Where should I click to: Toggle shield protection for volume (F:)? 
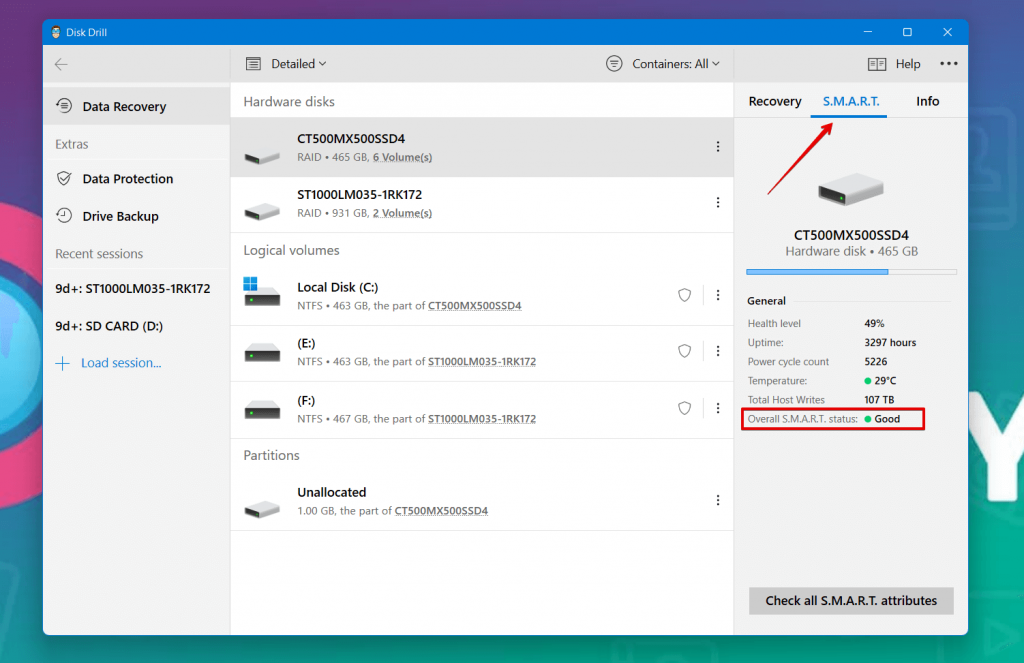point(685,408)
